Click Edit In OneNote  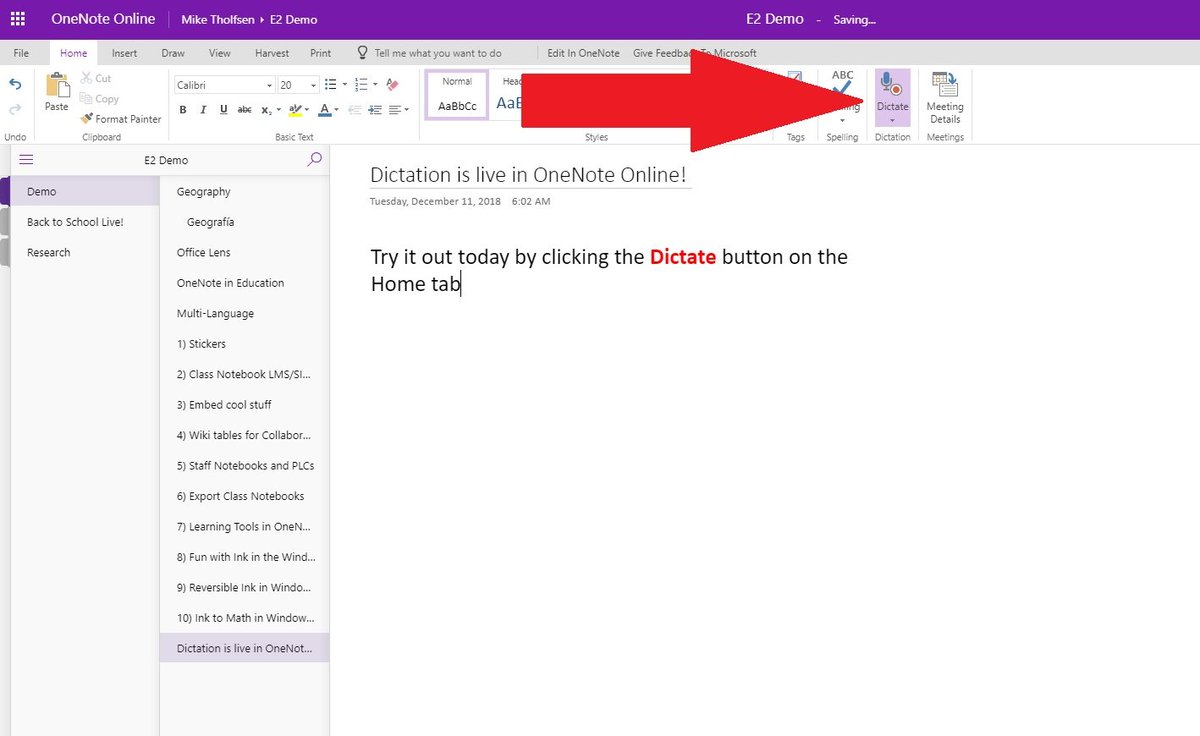tap(584, 53)
